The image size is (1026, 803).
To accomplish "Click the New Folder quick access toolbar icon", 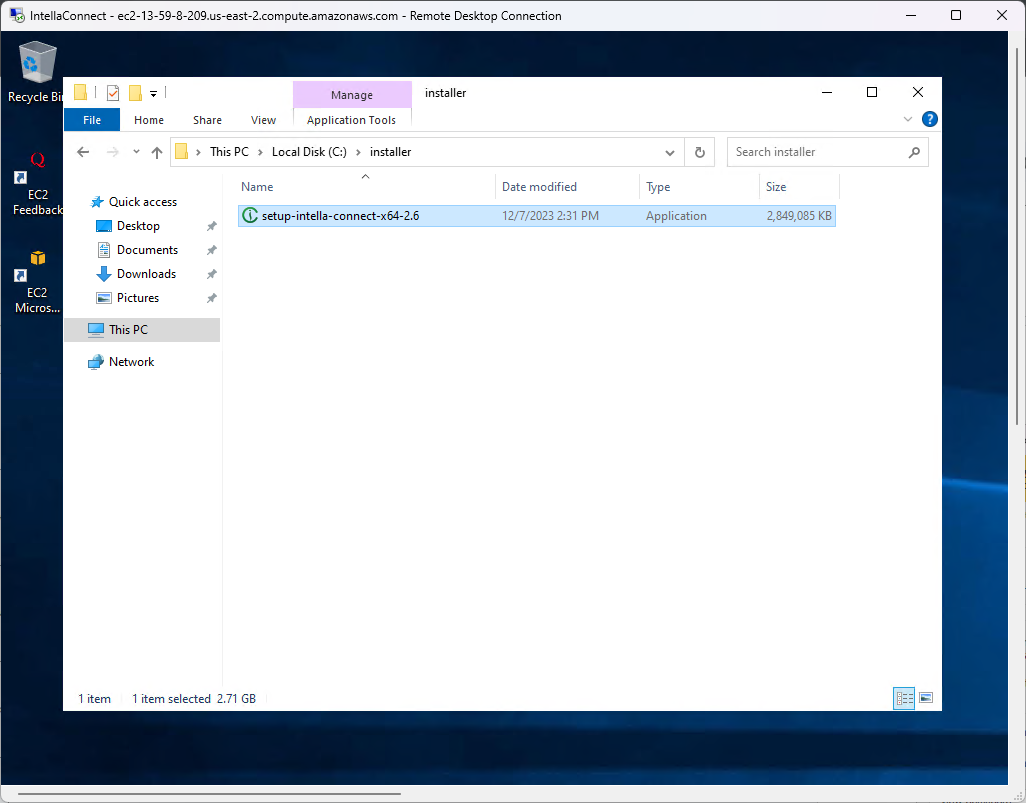I will (x=135, y=93).
